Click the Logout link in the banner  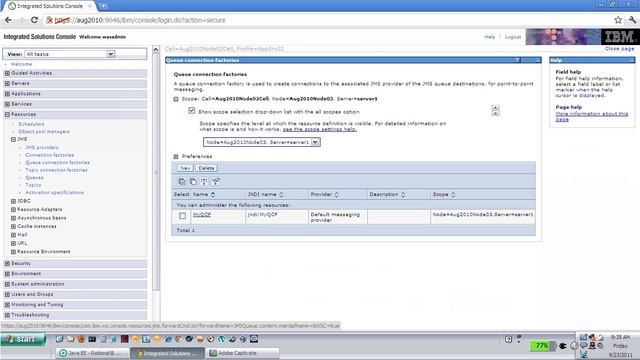pyautogui.click(x=513, y=37)
